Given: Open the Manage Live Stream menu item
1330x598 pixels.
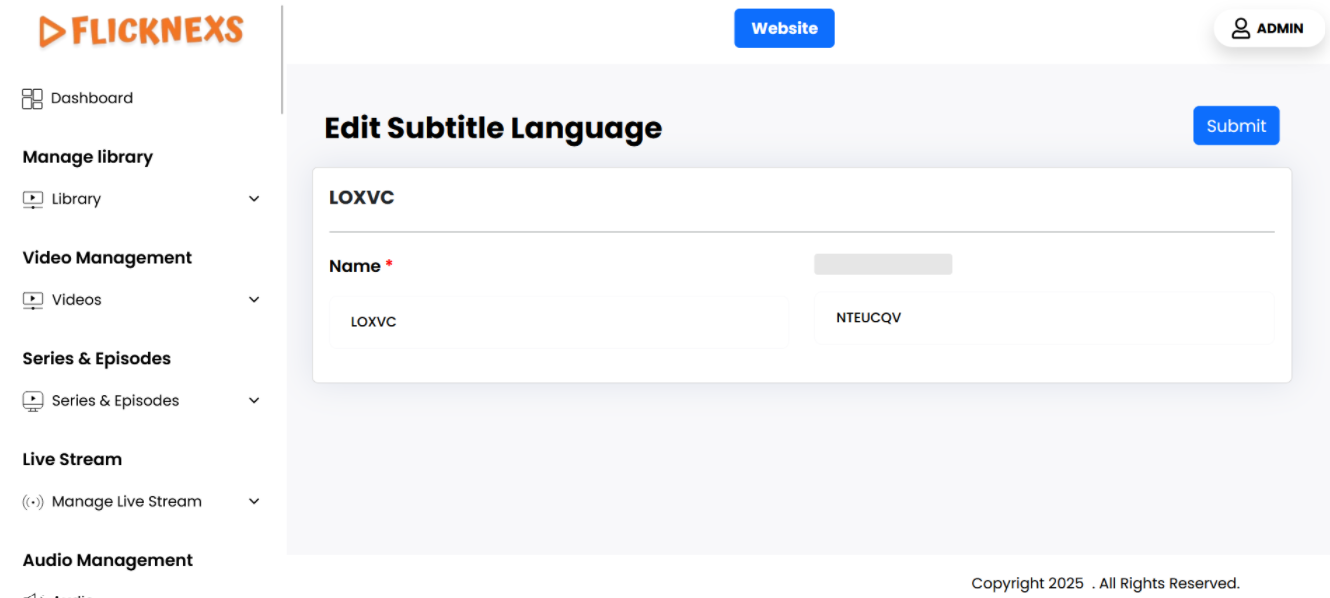Looking at the screenshot, I should click(127, 502).
